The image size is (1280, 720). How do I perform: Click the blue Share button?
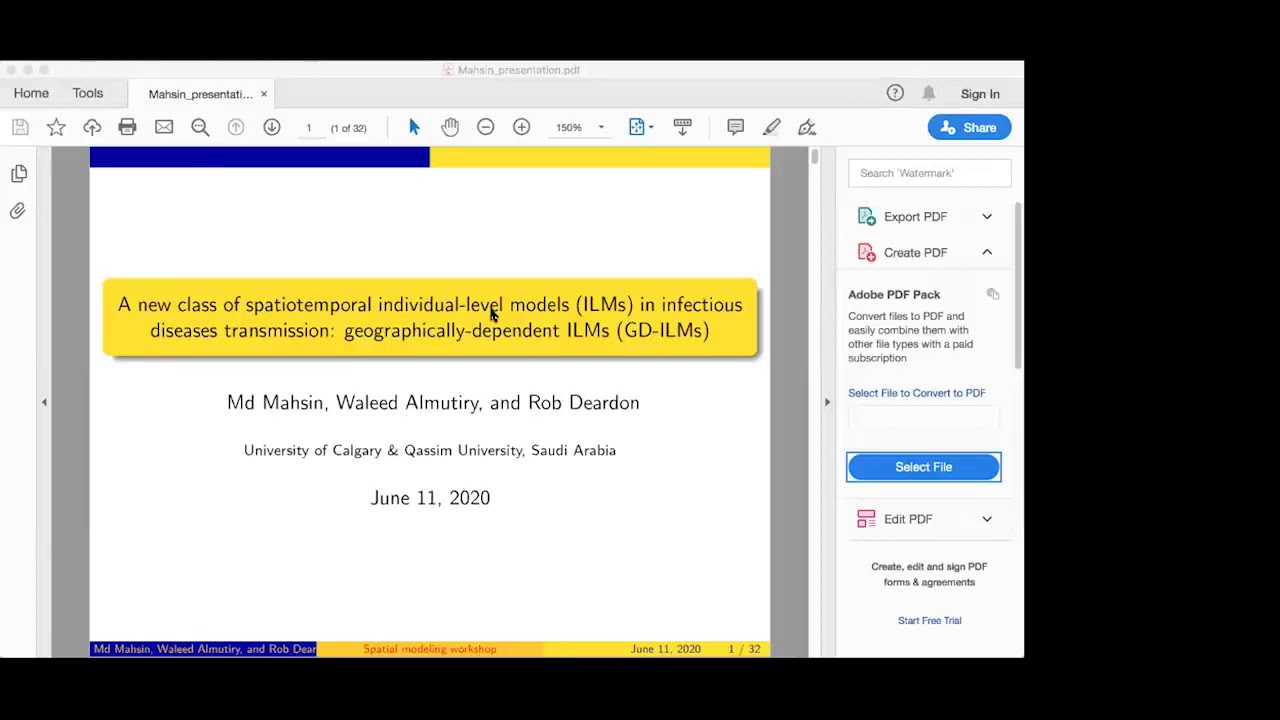[x=969, y=127]
